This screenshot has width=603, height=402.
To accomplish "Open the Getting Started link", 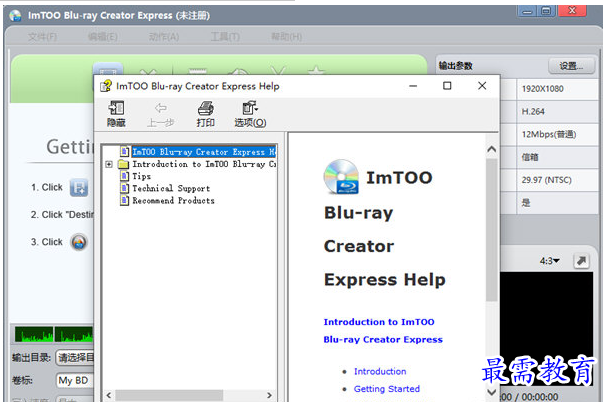I will coord(386,389).
